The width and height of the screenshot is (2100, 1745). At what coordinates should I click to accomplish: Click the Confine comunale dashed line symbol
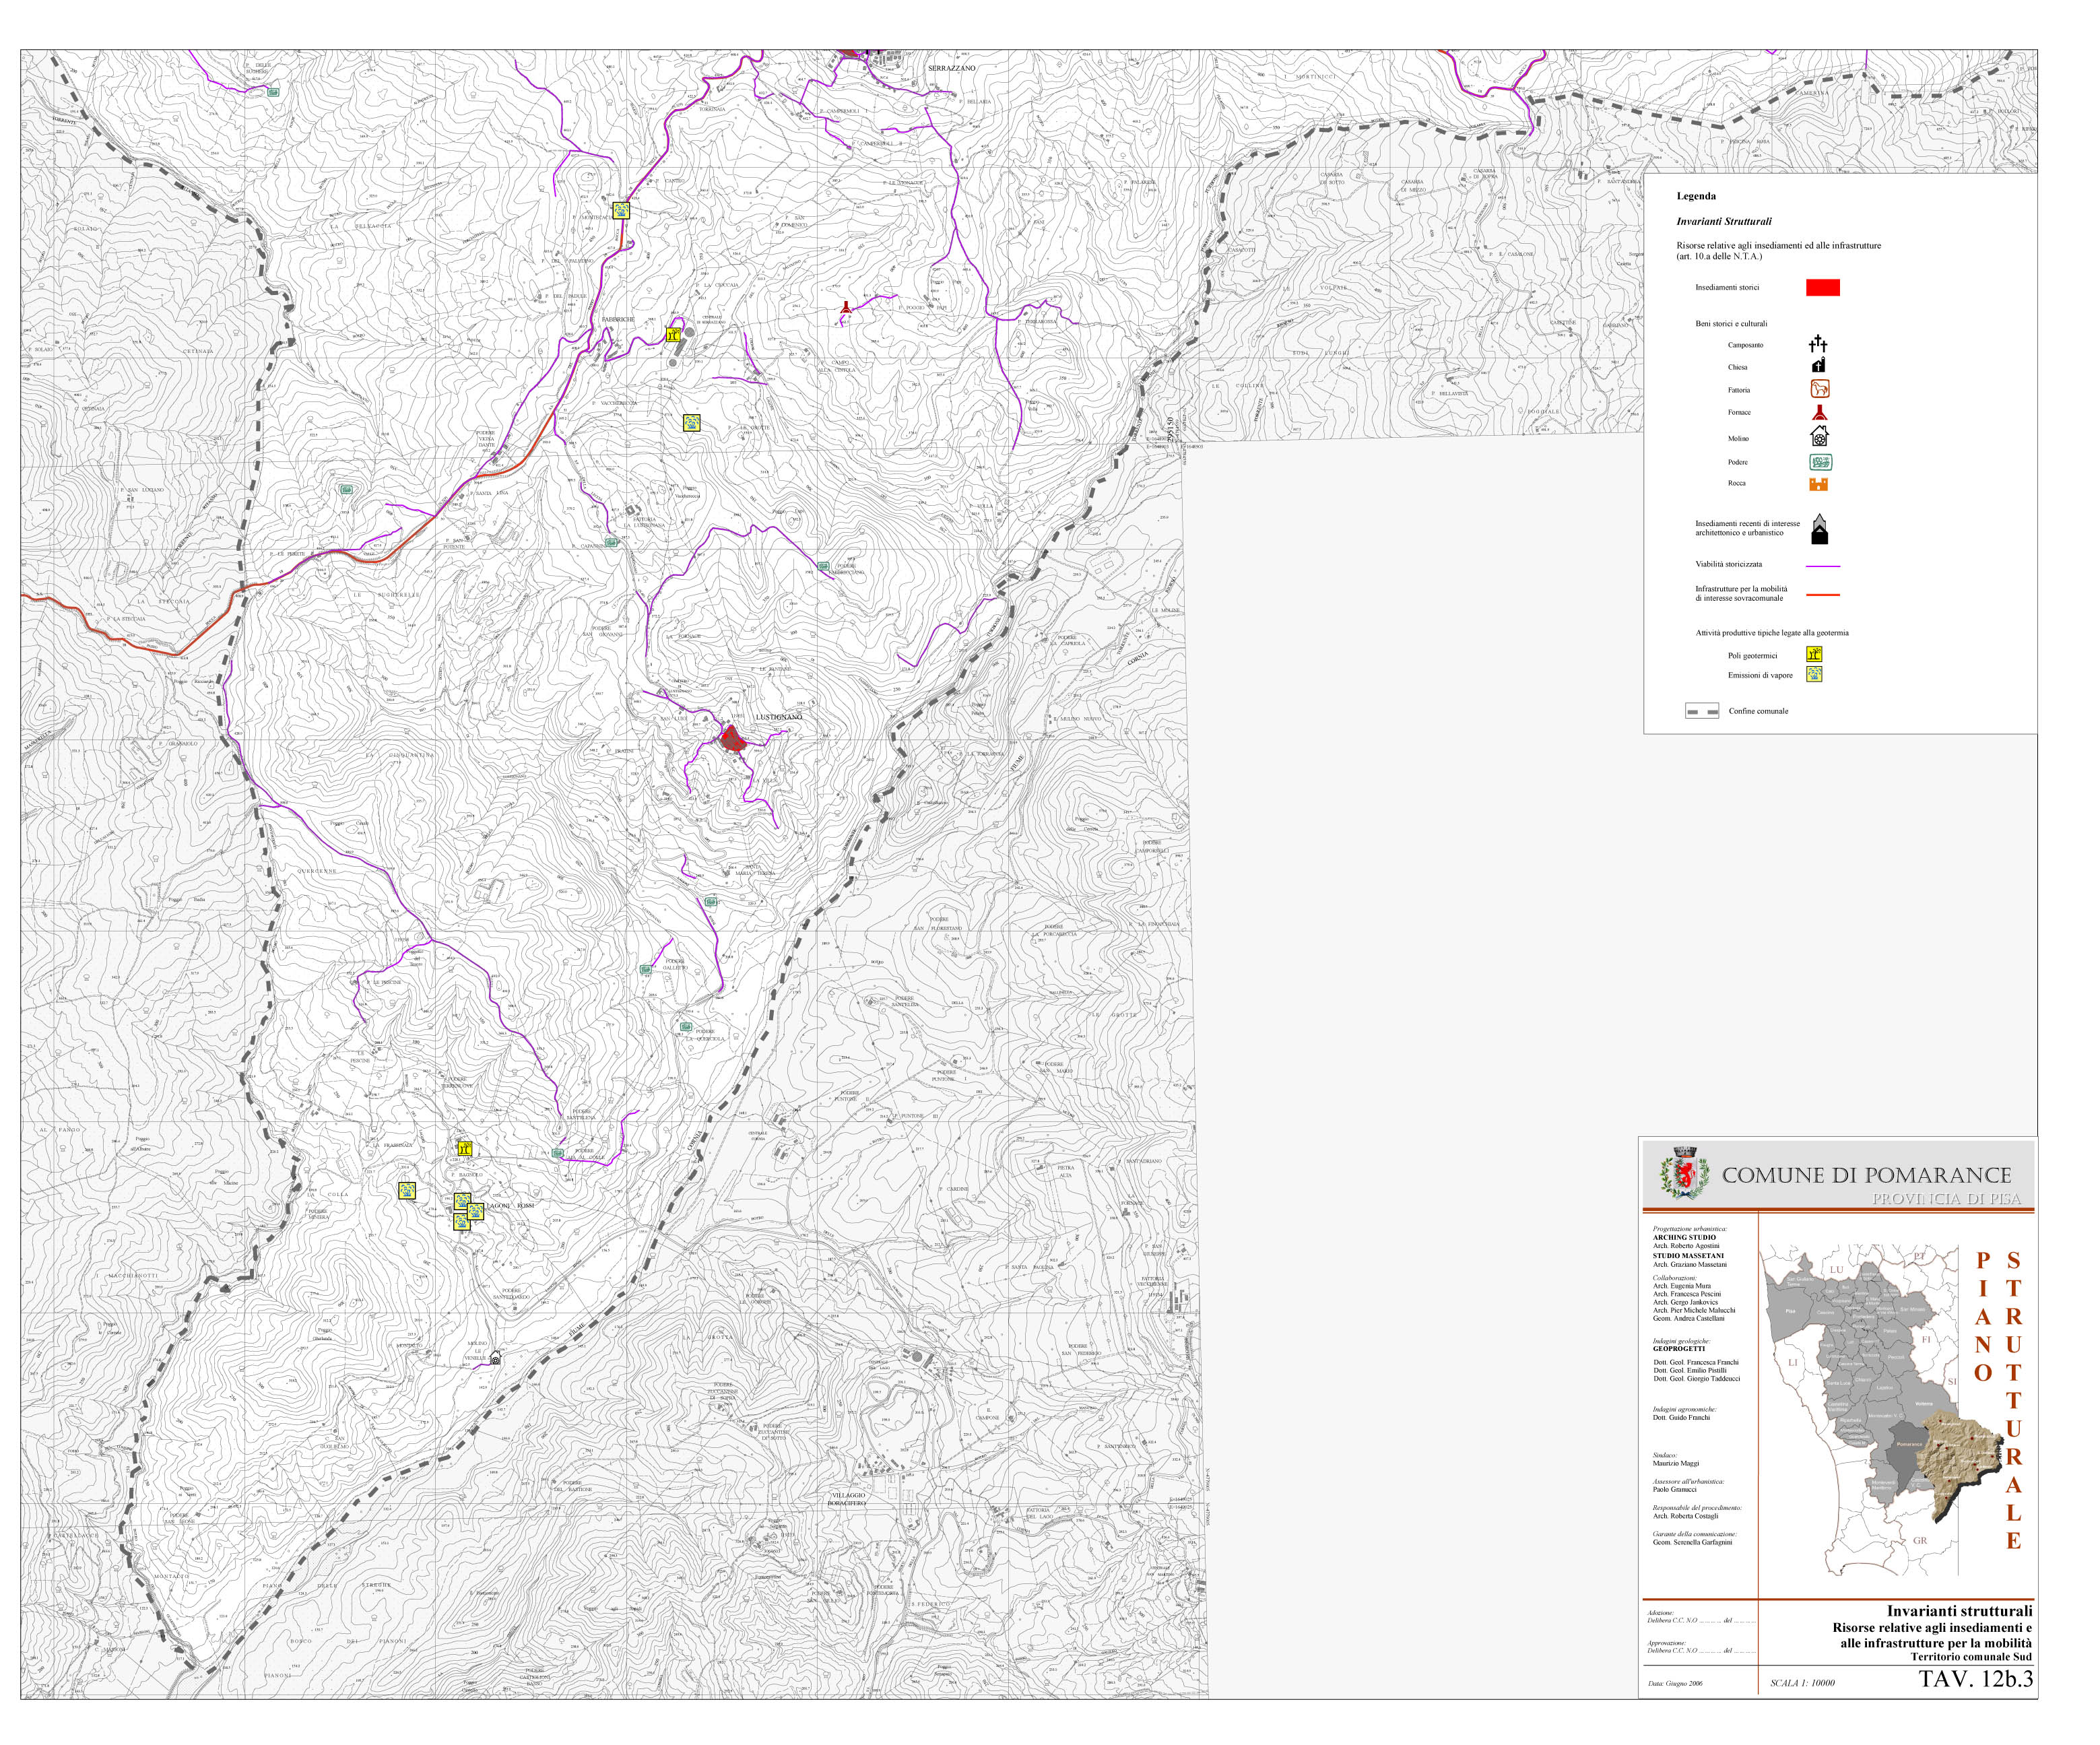(1702, 712)
